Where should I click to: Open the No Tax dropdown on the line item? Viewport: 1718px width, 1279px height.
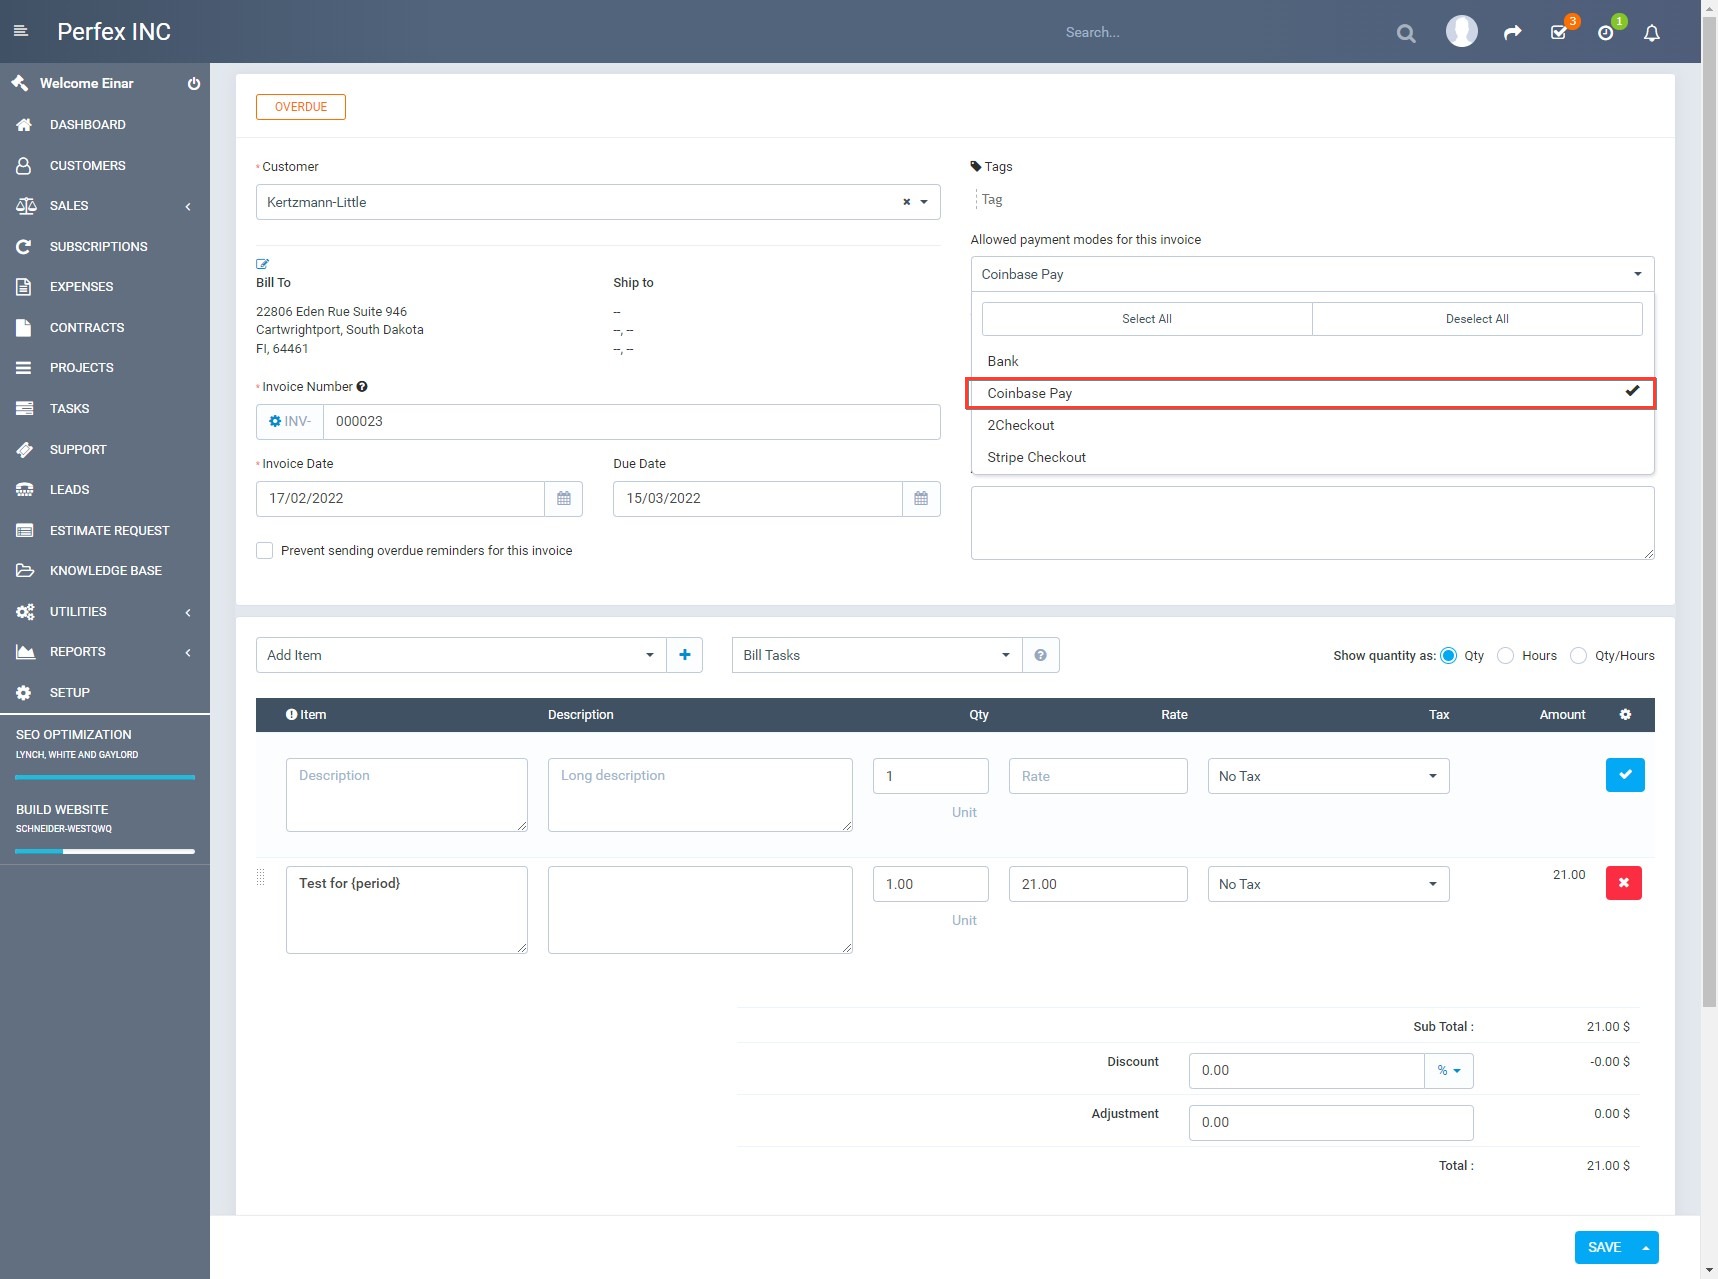click(x=1327, y=884)
